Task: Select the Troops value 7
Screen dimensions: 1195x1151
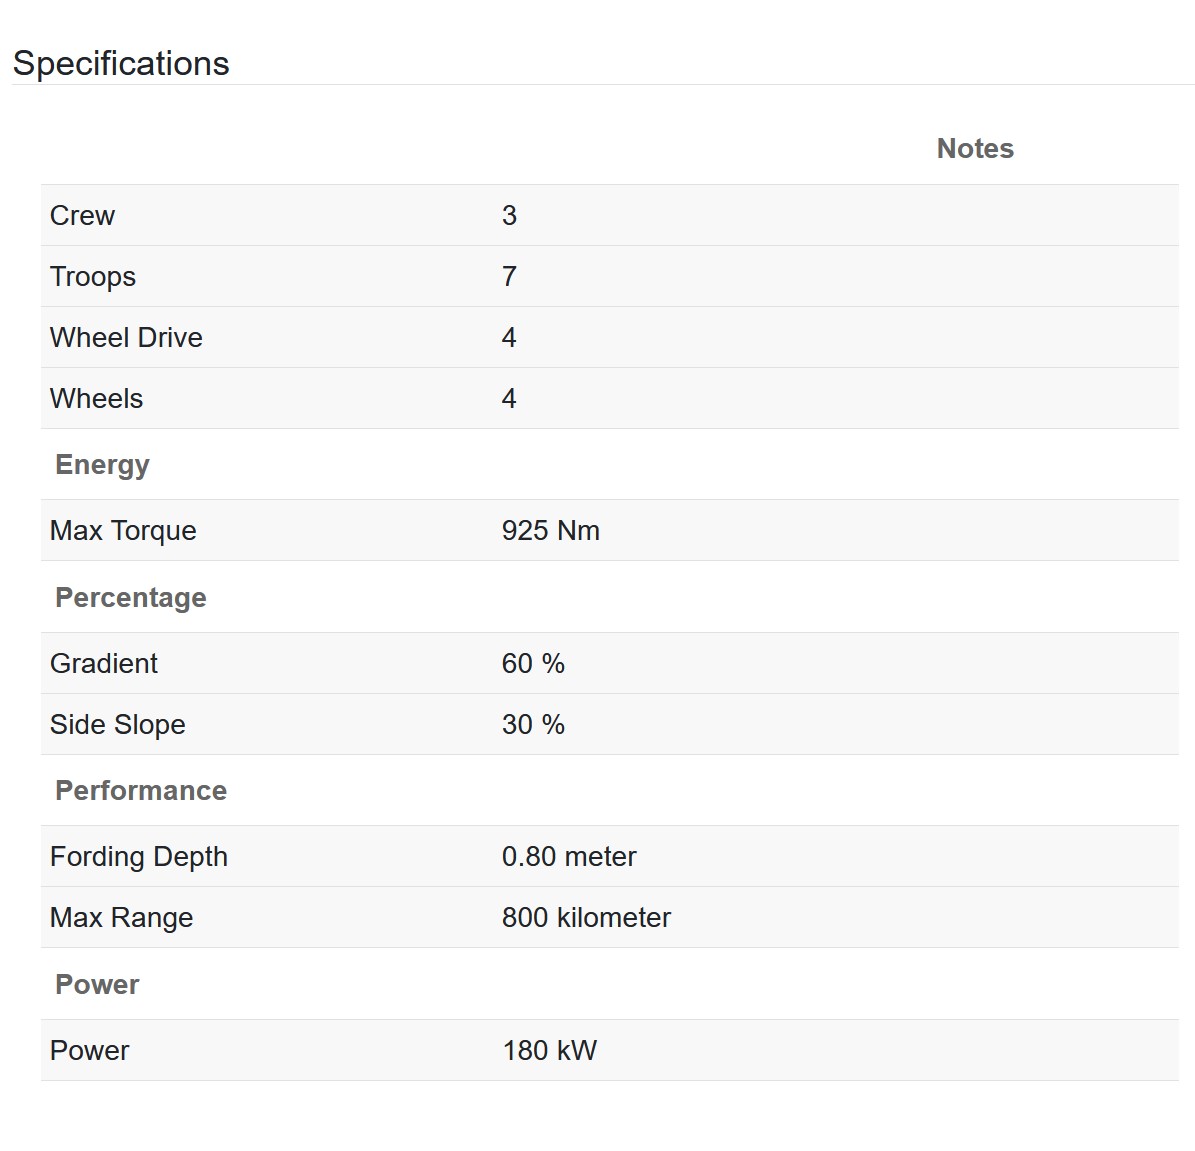Action: click(509, 277)
